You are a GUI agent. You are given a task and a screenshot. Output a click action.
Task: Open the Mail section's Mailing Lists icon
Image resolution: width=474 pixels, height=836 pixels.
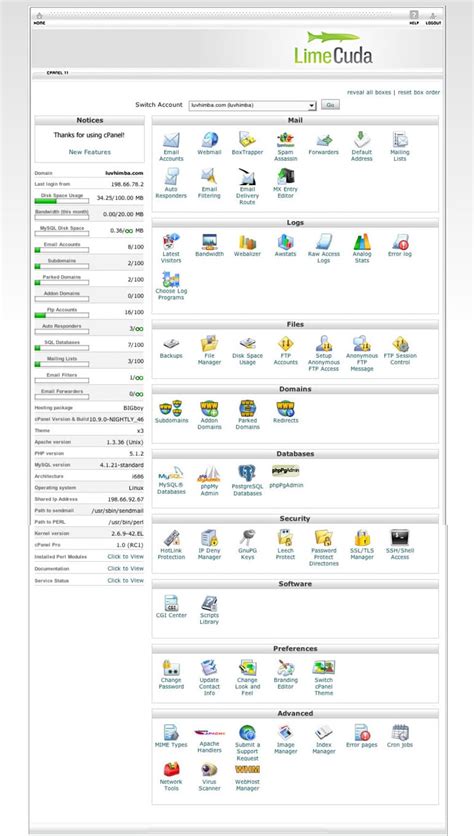click(x=399, y=147)
